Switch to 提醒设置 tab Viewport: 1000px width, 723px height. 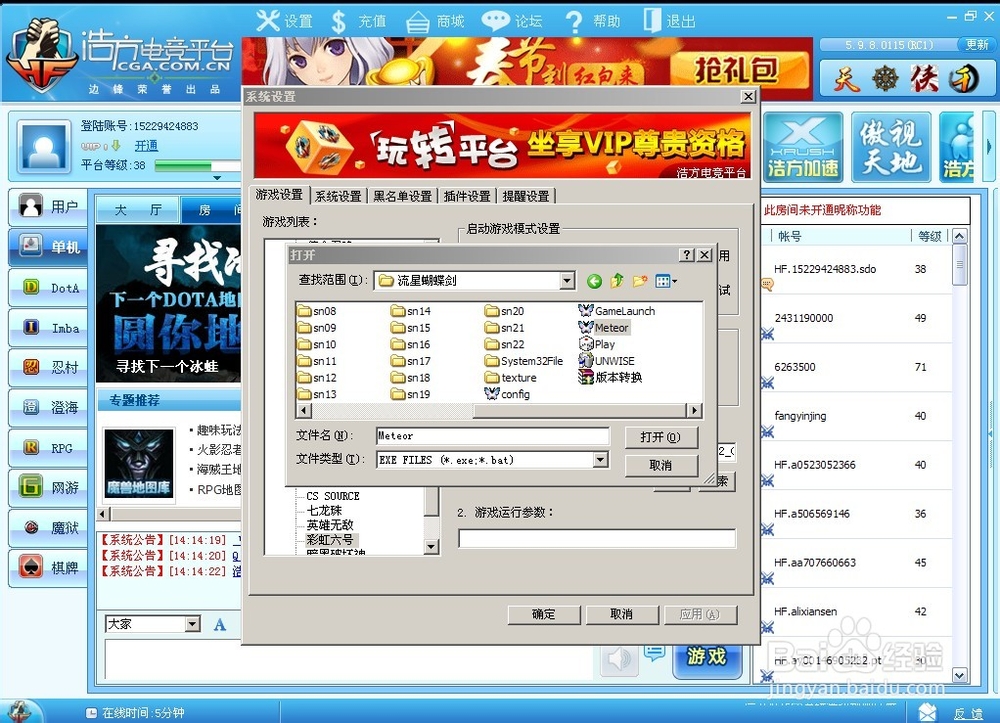pyautogui.click(x=526, y=196)
